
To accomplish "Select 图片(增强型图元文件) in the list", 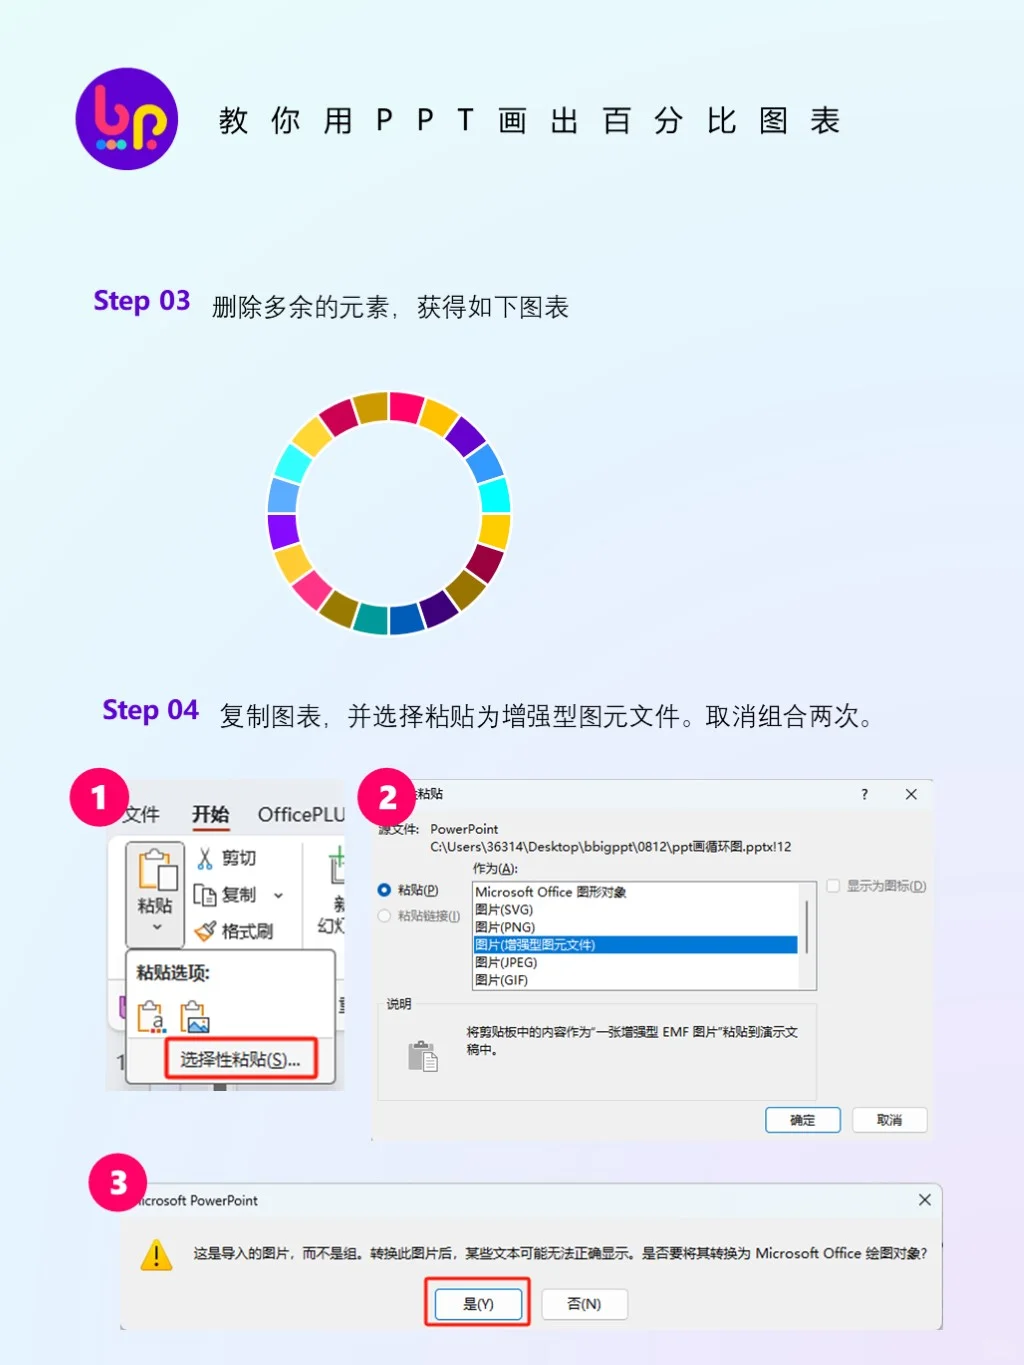I will 636,945.
